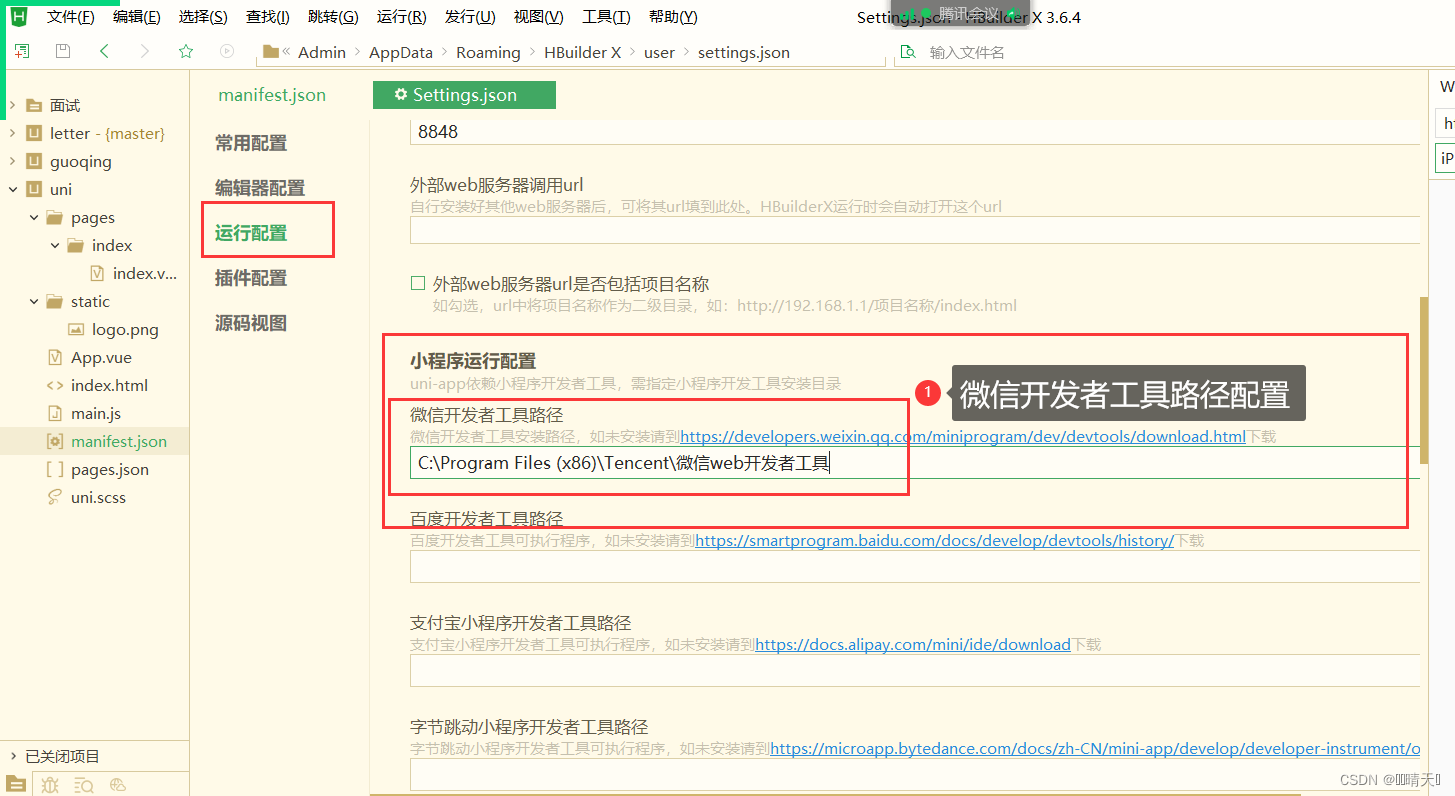This screenshot has height=796, width=1455.
Task: Collapse the index folder
Action: tap(55, 245)
